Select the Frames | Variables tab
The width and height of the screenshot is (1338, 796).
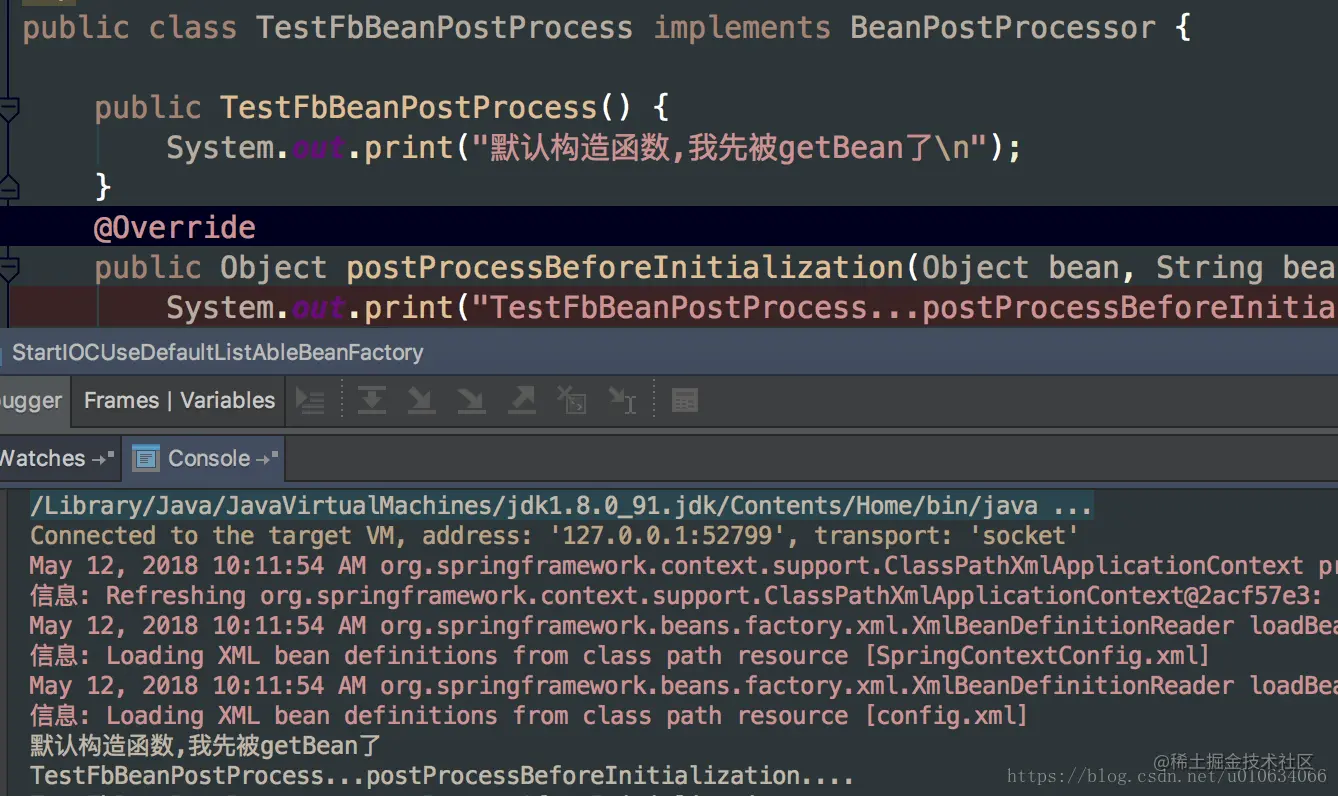179,401
